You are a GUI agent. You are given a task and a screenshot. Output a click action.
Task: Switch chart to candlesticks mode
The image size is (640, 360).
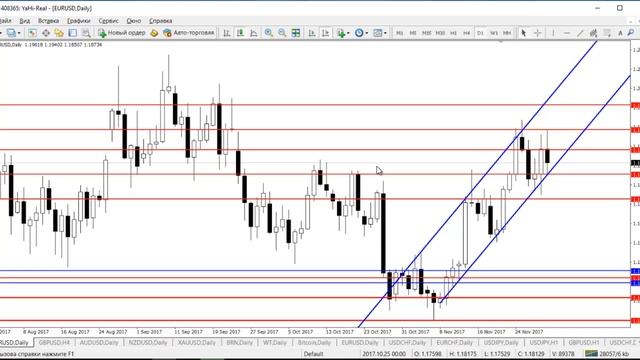pos(240,33)
